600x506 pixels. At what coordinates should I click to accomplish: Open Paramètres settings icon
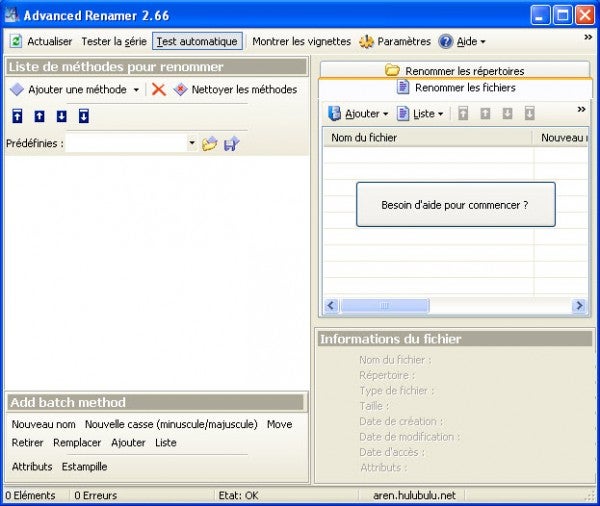366,41
